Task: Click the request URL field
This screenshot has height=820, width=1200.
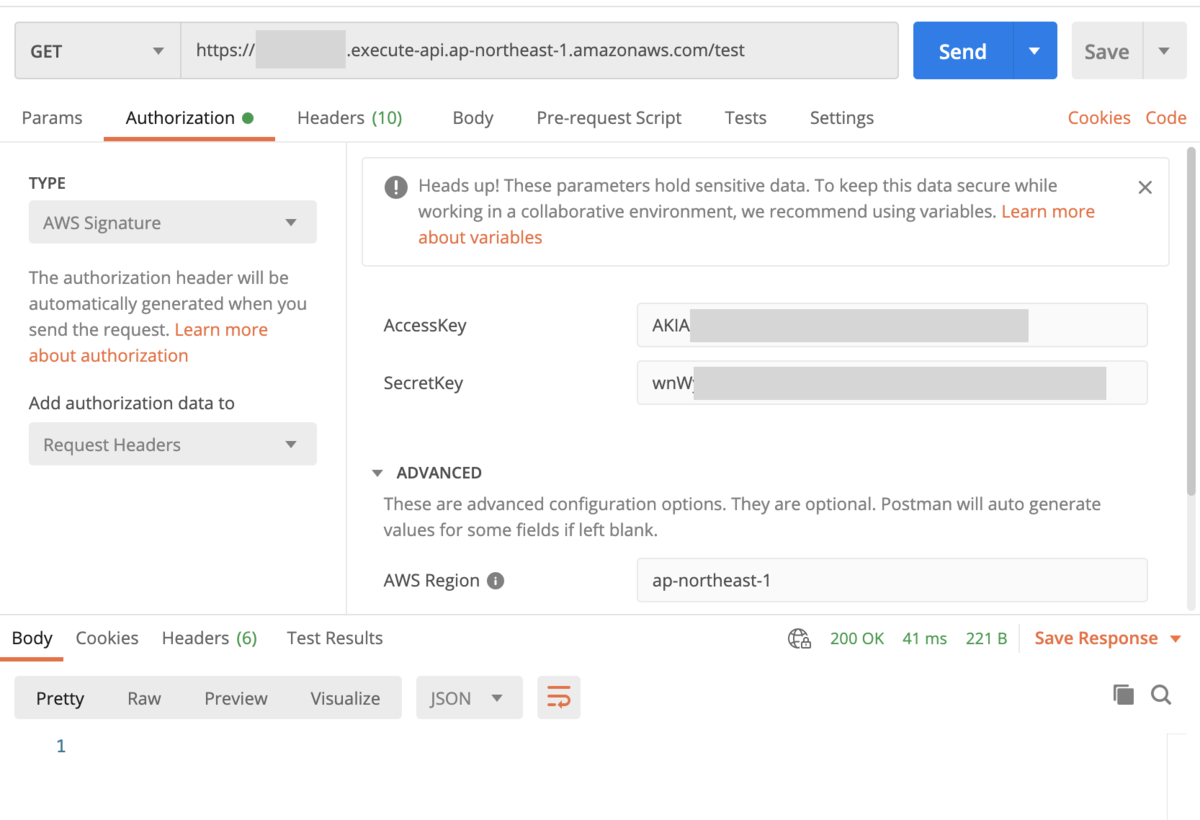Action: pyautogui.click(x=539, y=51)
